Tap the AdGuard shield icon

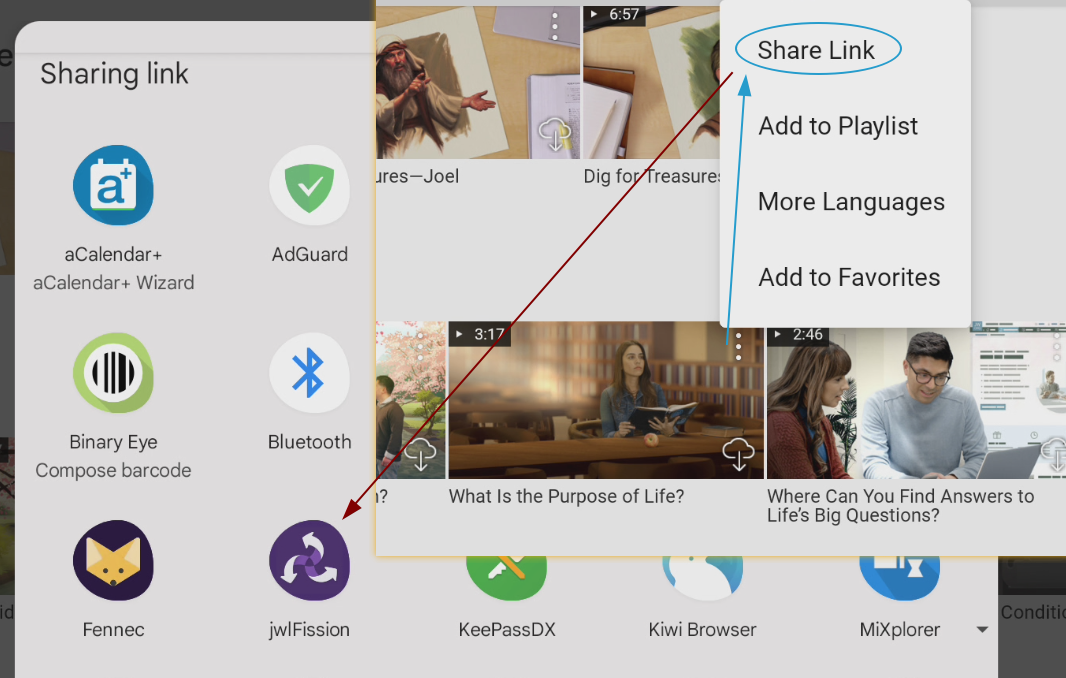[x=309, y=186]
